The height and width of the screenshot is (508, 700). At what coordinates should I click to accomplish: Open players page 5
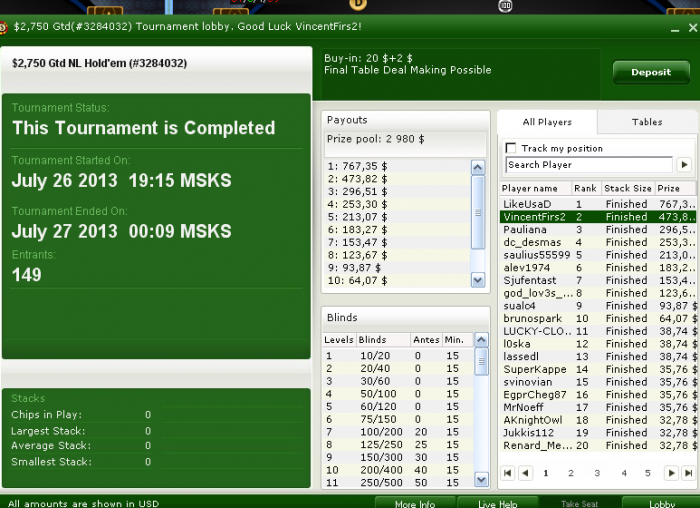click(x=647, y=473)
